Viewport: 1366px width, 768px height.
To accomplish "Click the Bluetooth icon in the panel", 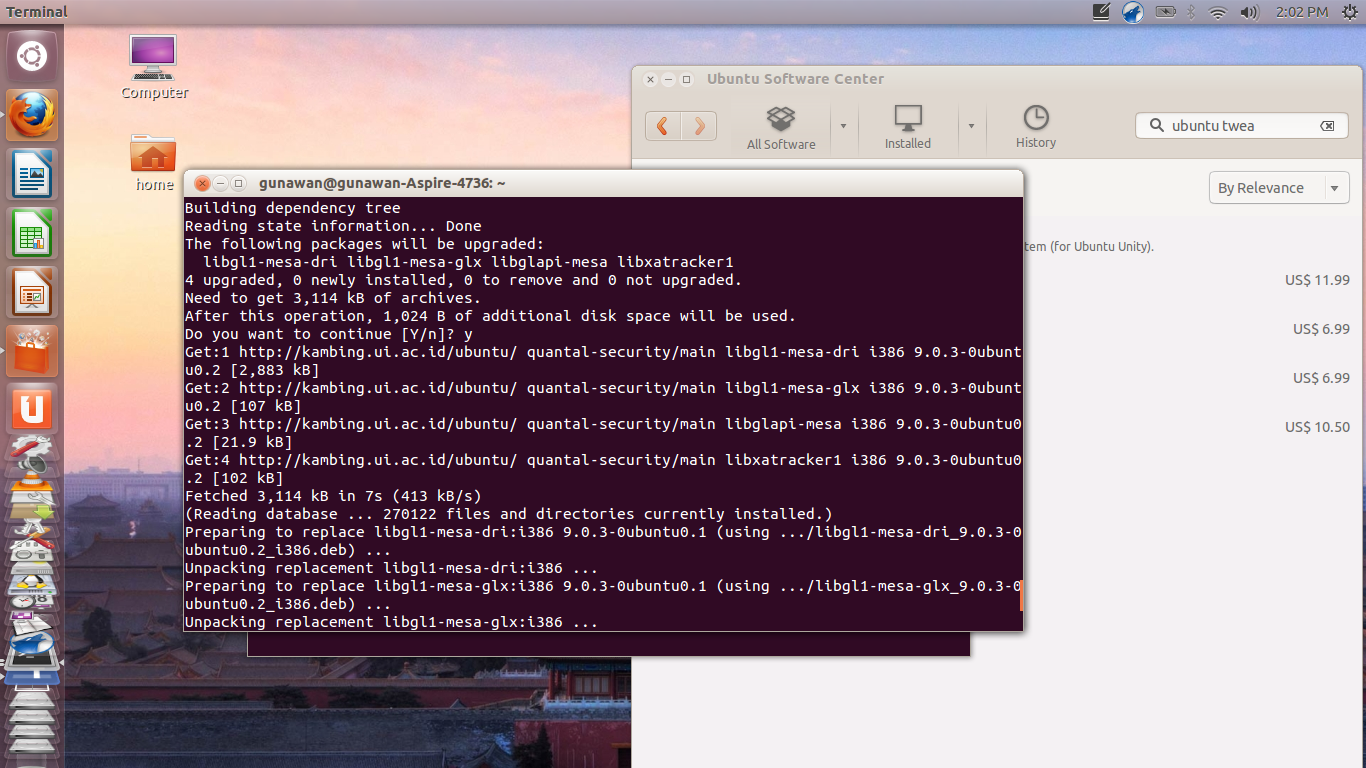I will click(1190, 12).
